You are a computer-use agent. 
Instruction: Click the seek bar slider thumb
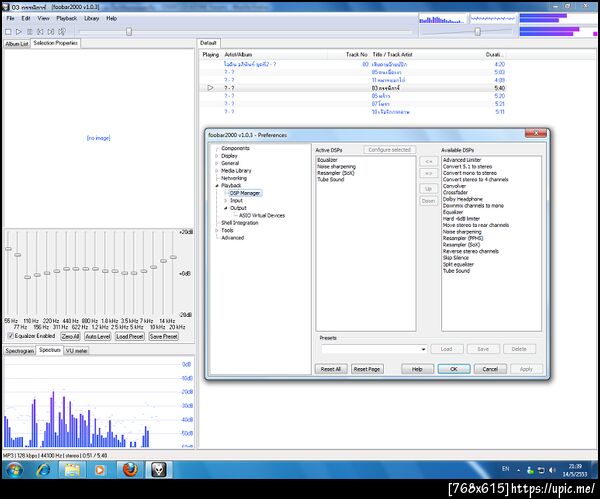coord(129,31)
